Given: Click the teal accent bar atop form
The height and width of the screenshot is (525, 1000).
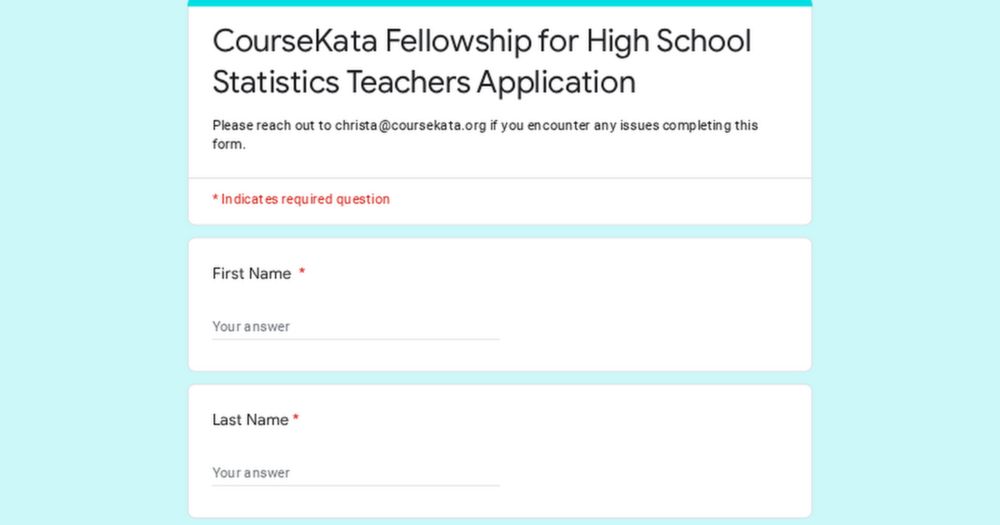Looking at the screenshot, I should coord(500,3).
